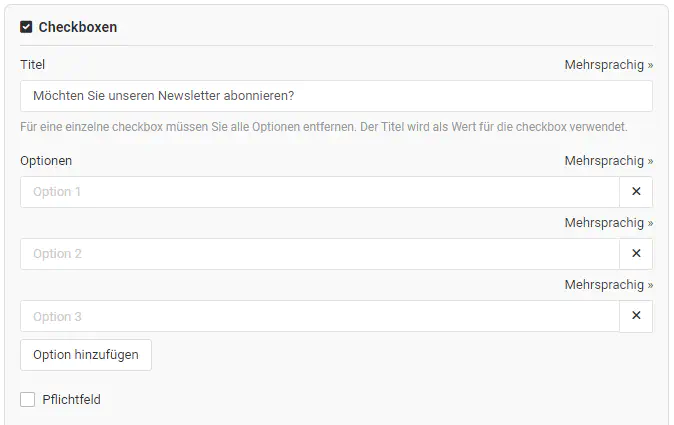
Task: Remove Option 1 with its X button
Action: coord(636,192)
